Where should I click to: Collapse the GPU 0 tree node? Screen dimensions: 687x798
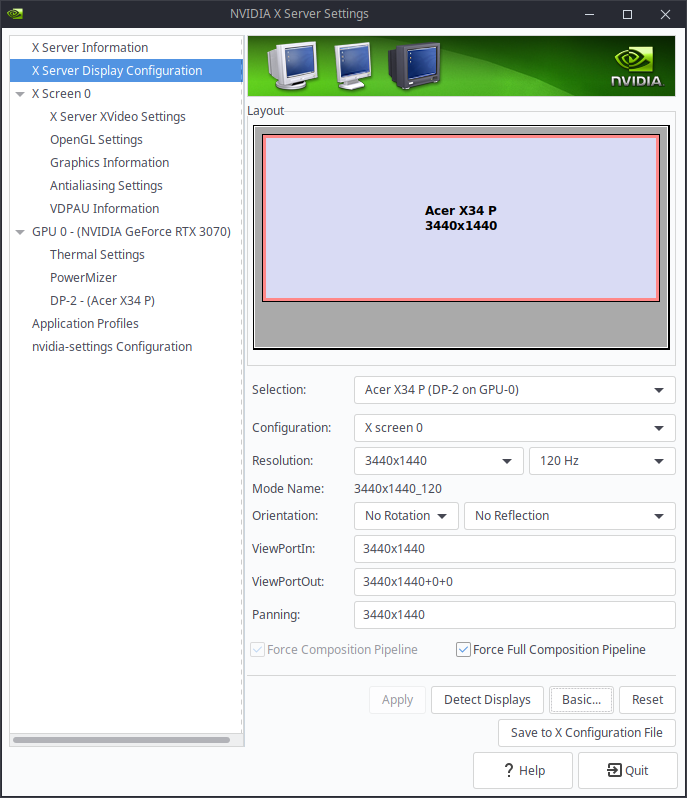tap(20, 232)
